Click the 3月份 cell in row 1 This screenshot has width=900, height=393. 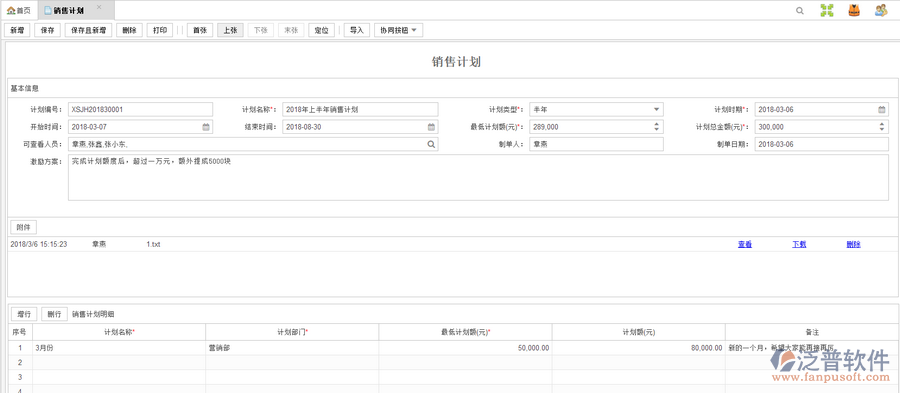click(119, 348)
